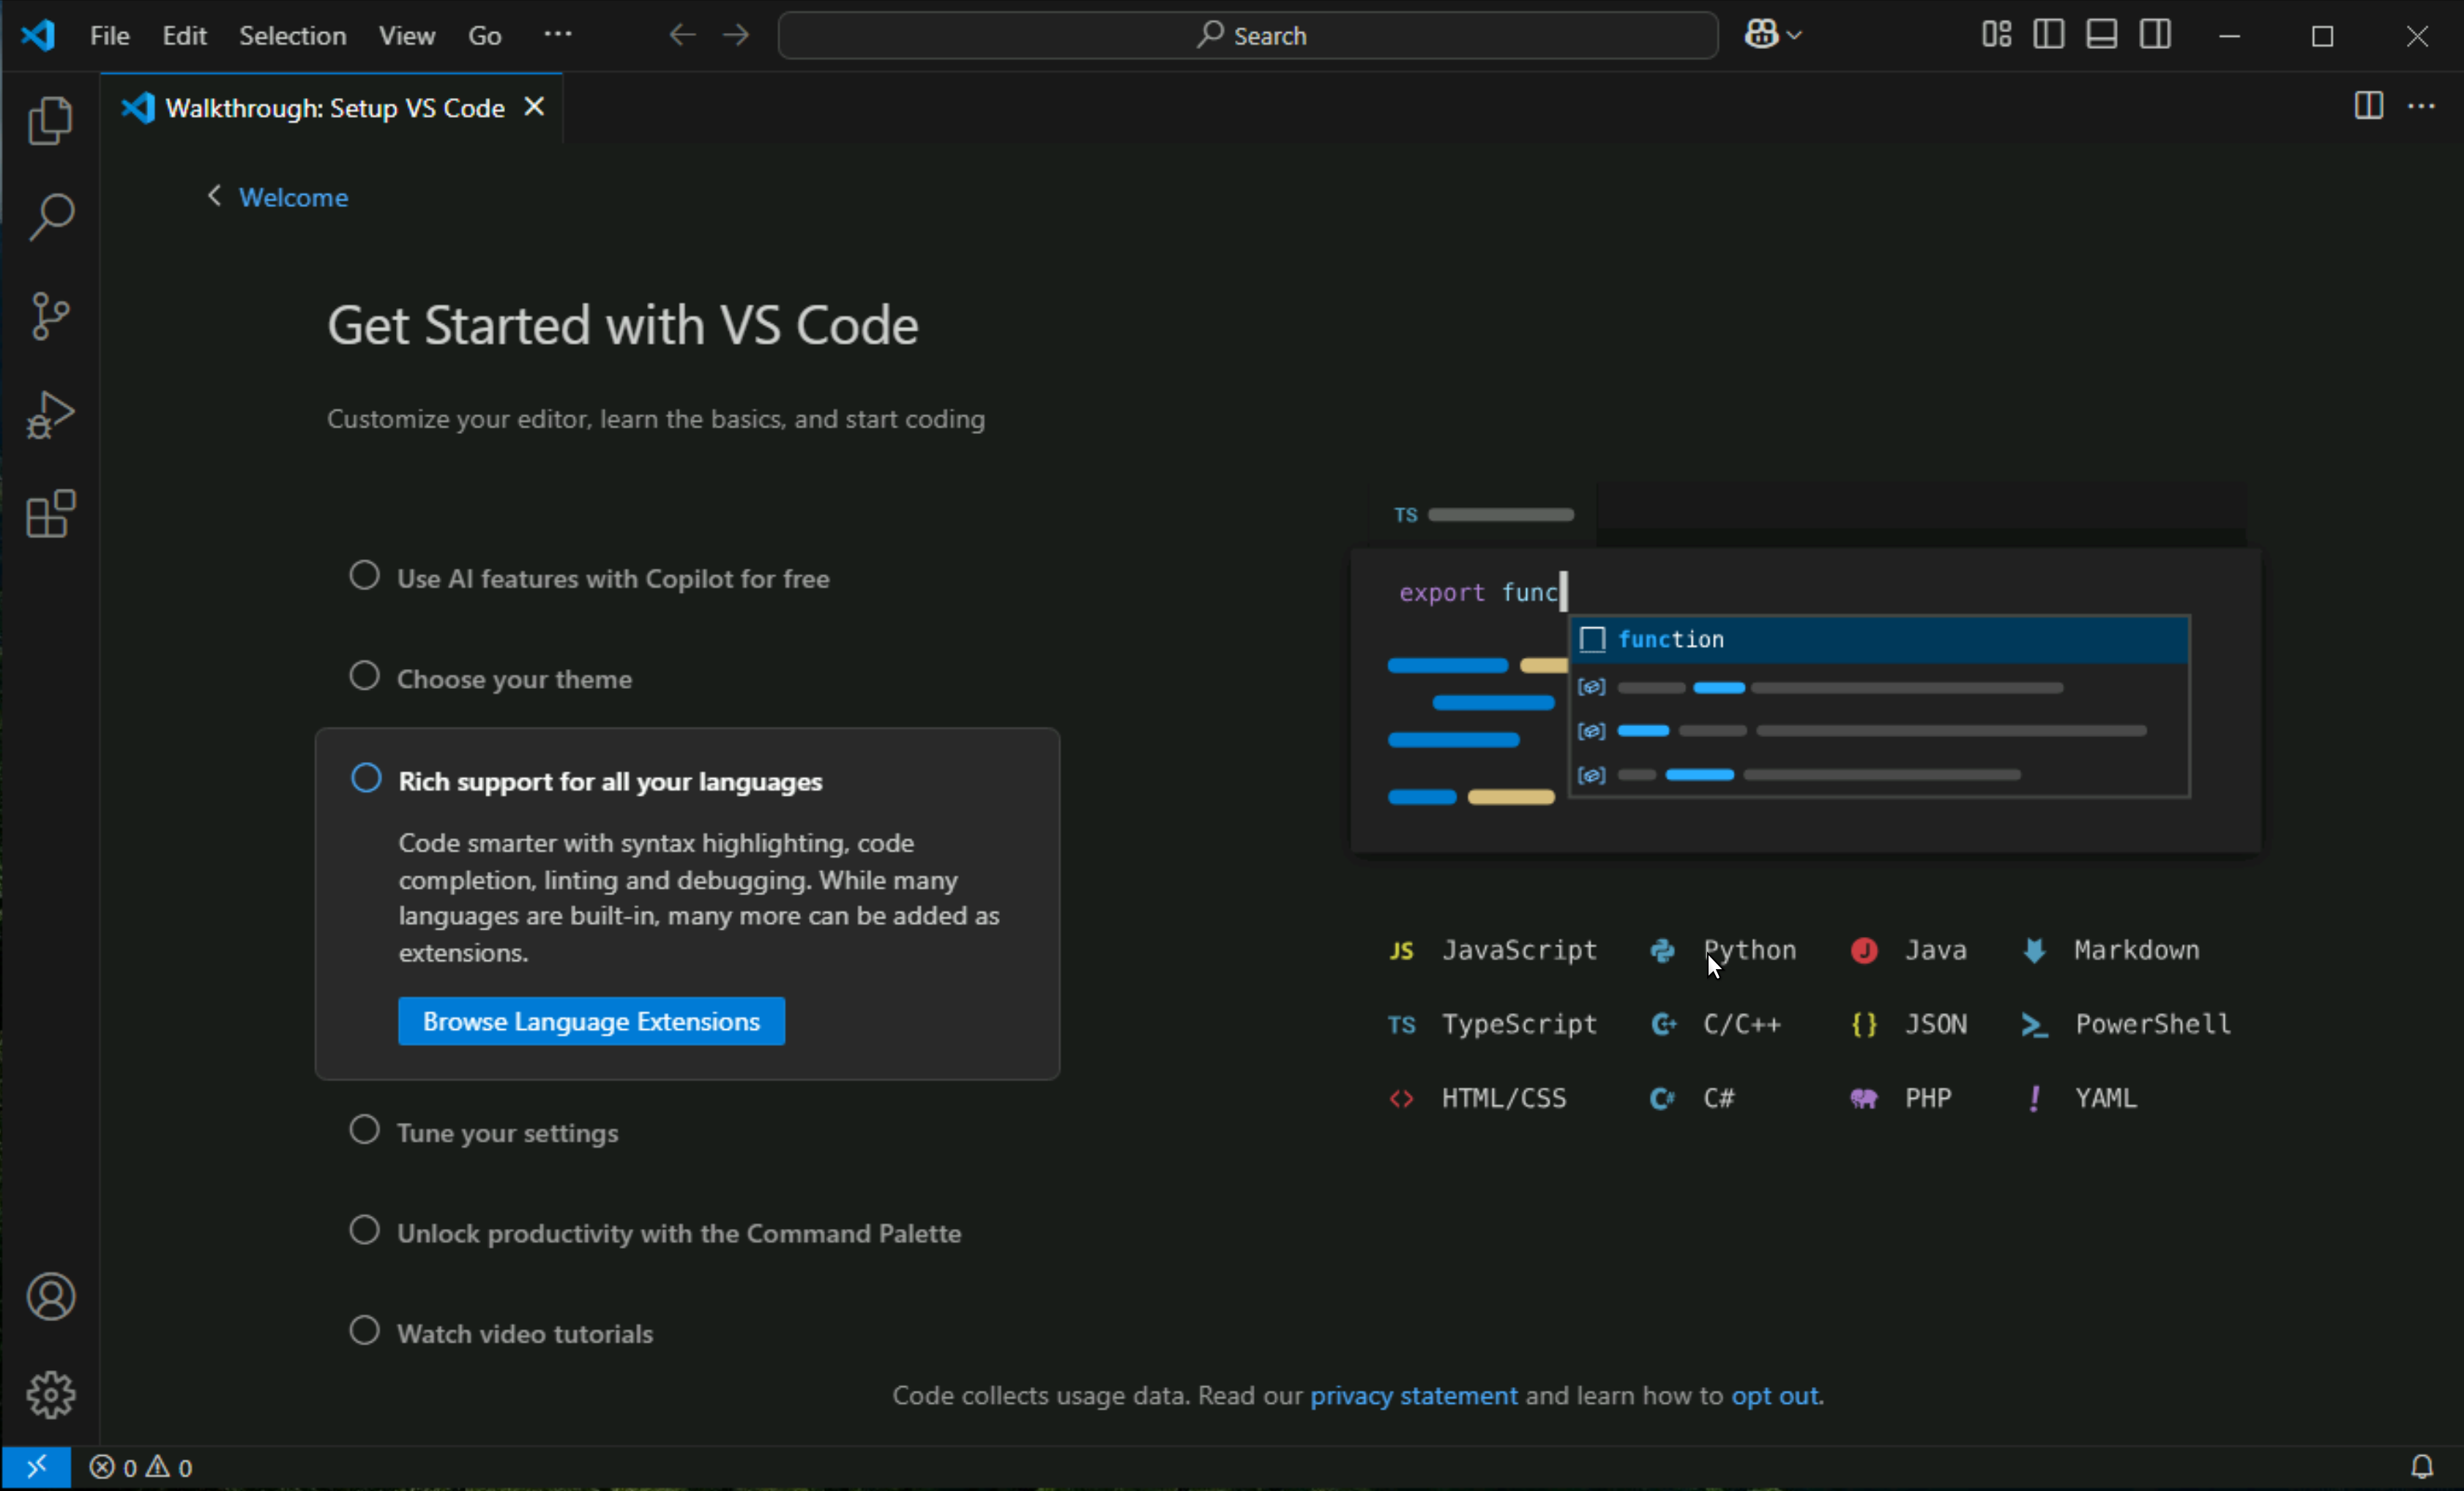Toggle the bottom panel layout icon
The image size is (2464, 1491).
2101,35
